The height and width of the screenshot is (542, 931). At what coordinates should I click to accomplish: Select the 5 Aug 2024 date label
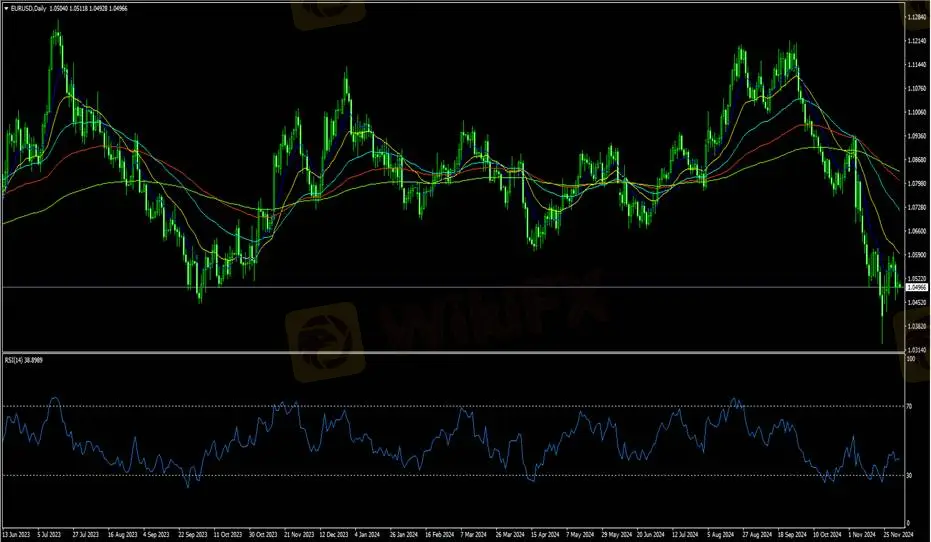tap(723, 535)
